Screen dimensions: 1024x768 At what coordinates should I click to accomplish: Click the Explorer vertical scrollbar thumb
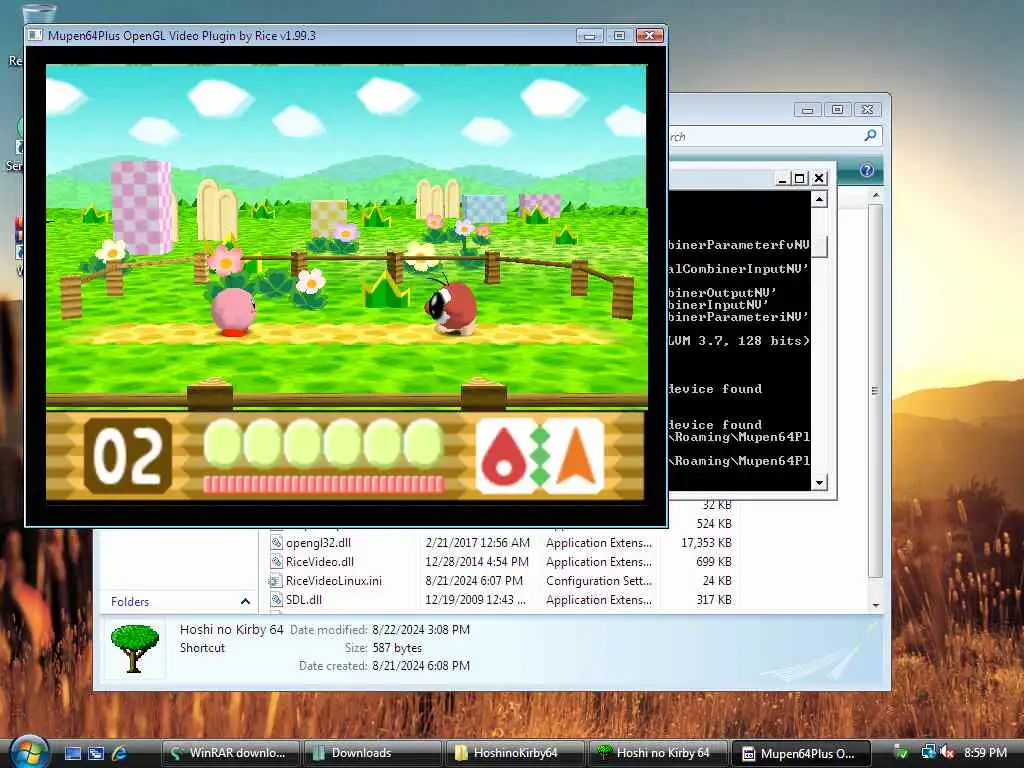(876, 391)
